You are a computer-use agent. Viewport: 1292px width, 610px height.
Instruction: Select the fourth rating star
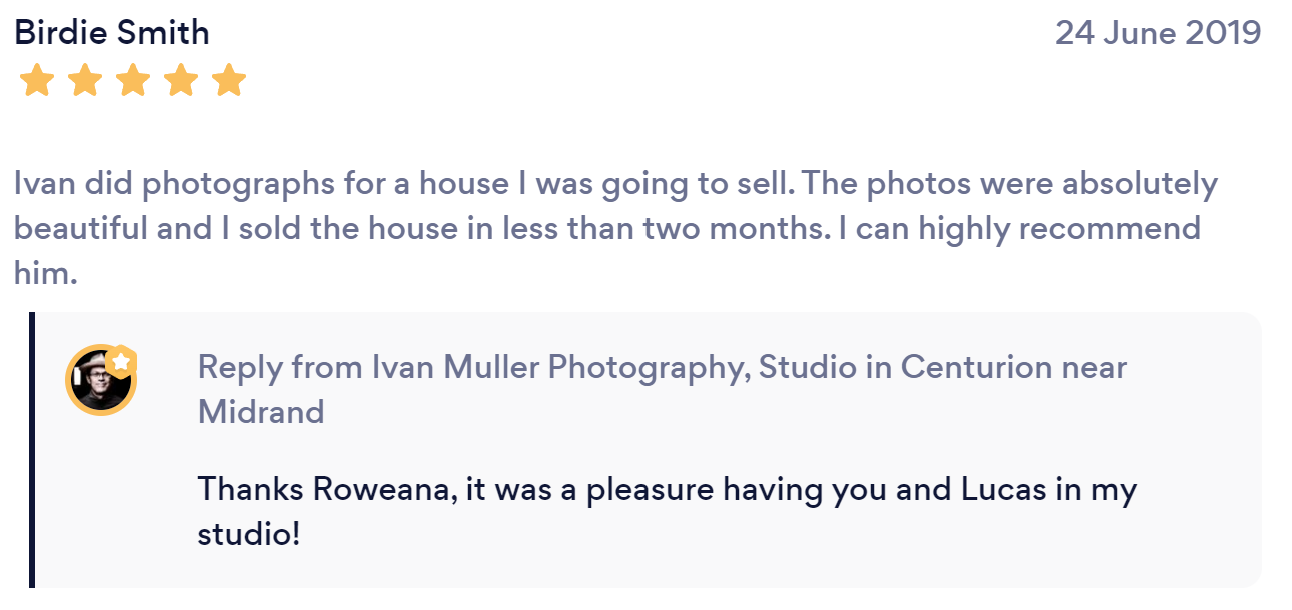coord(181,81)
